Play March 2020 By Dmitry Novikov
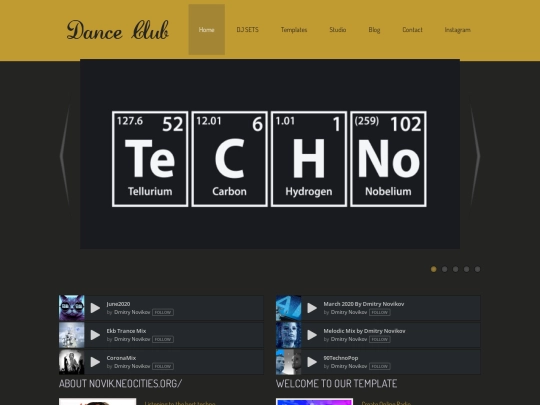Screen dimensions: 540x405 [312, 308]
